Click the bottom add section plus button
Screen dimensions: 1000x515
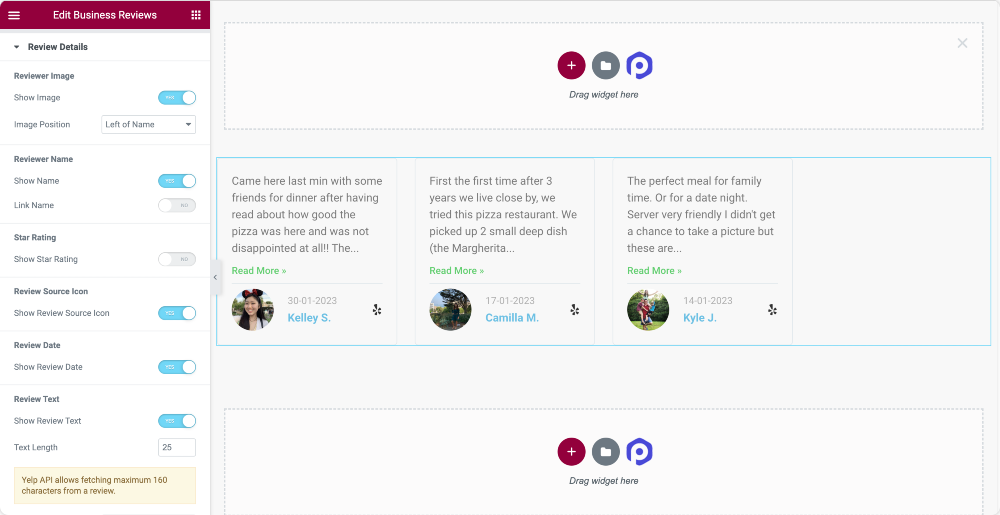click(x=571, y=452)
